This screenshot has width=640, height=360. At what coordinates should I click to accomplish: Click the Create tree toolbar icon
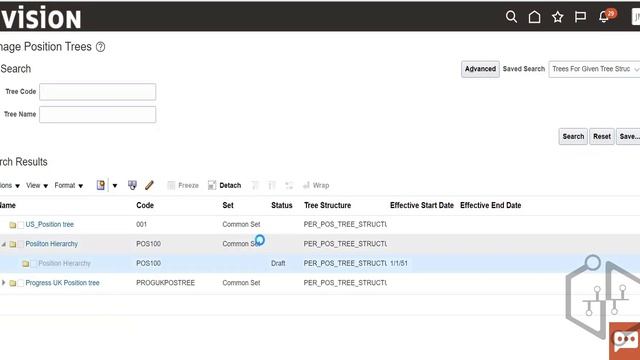pos(101,185)
